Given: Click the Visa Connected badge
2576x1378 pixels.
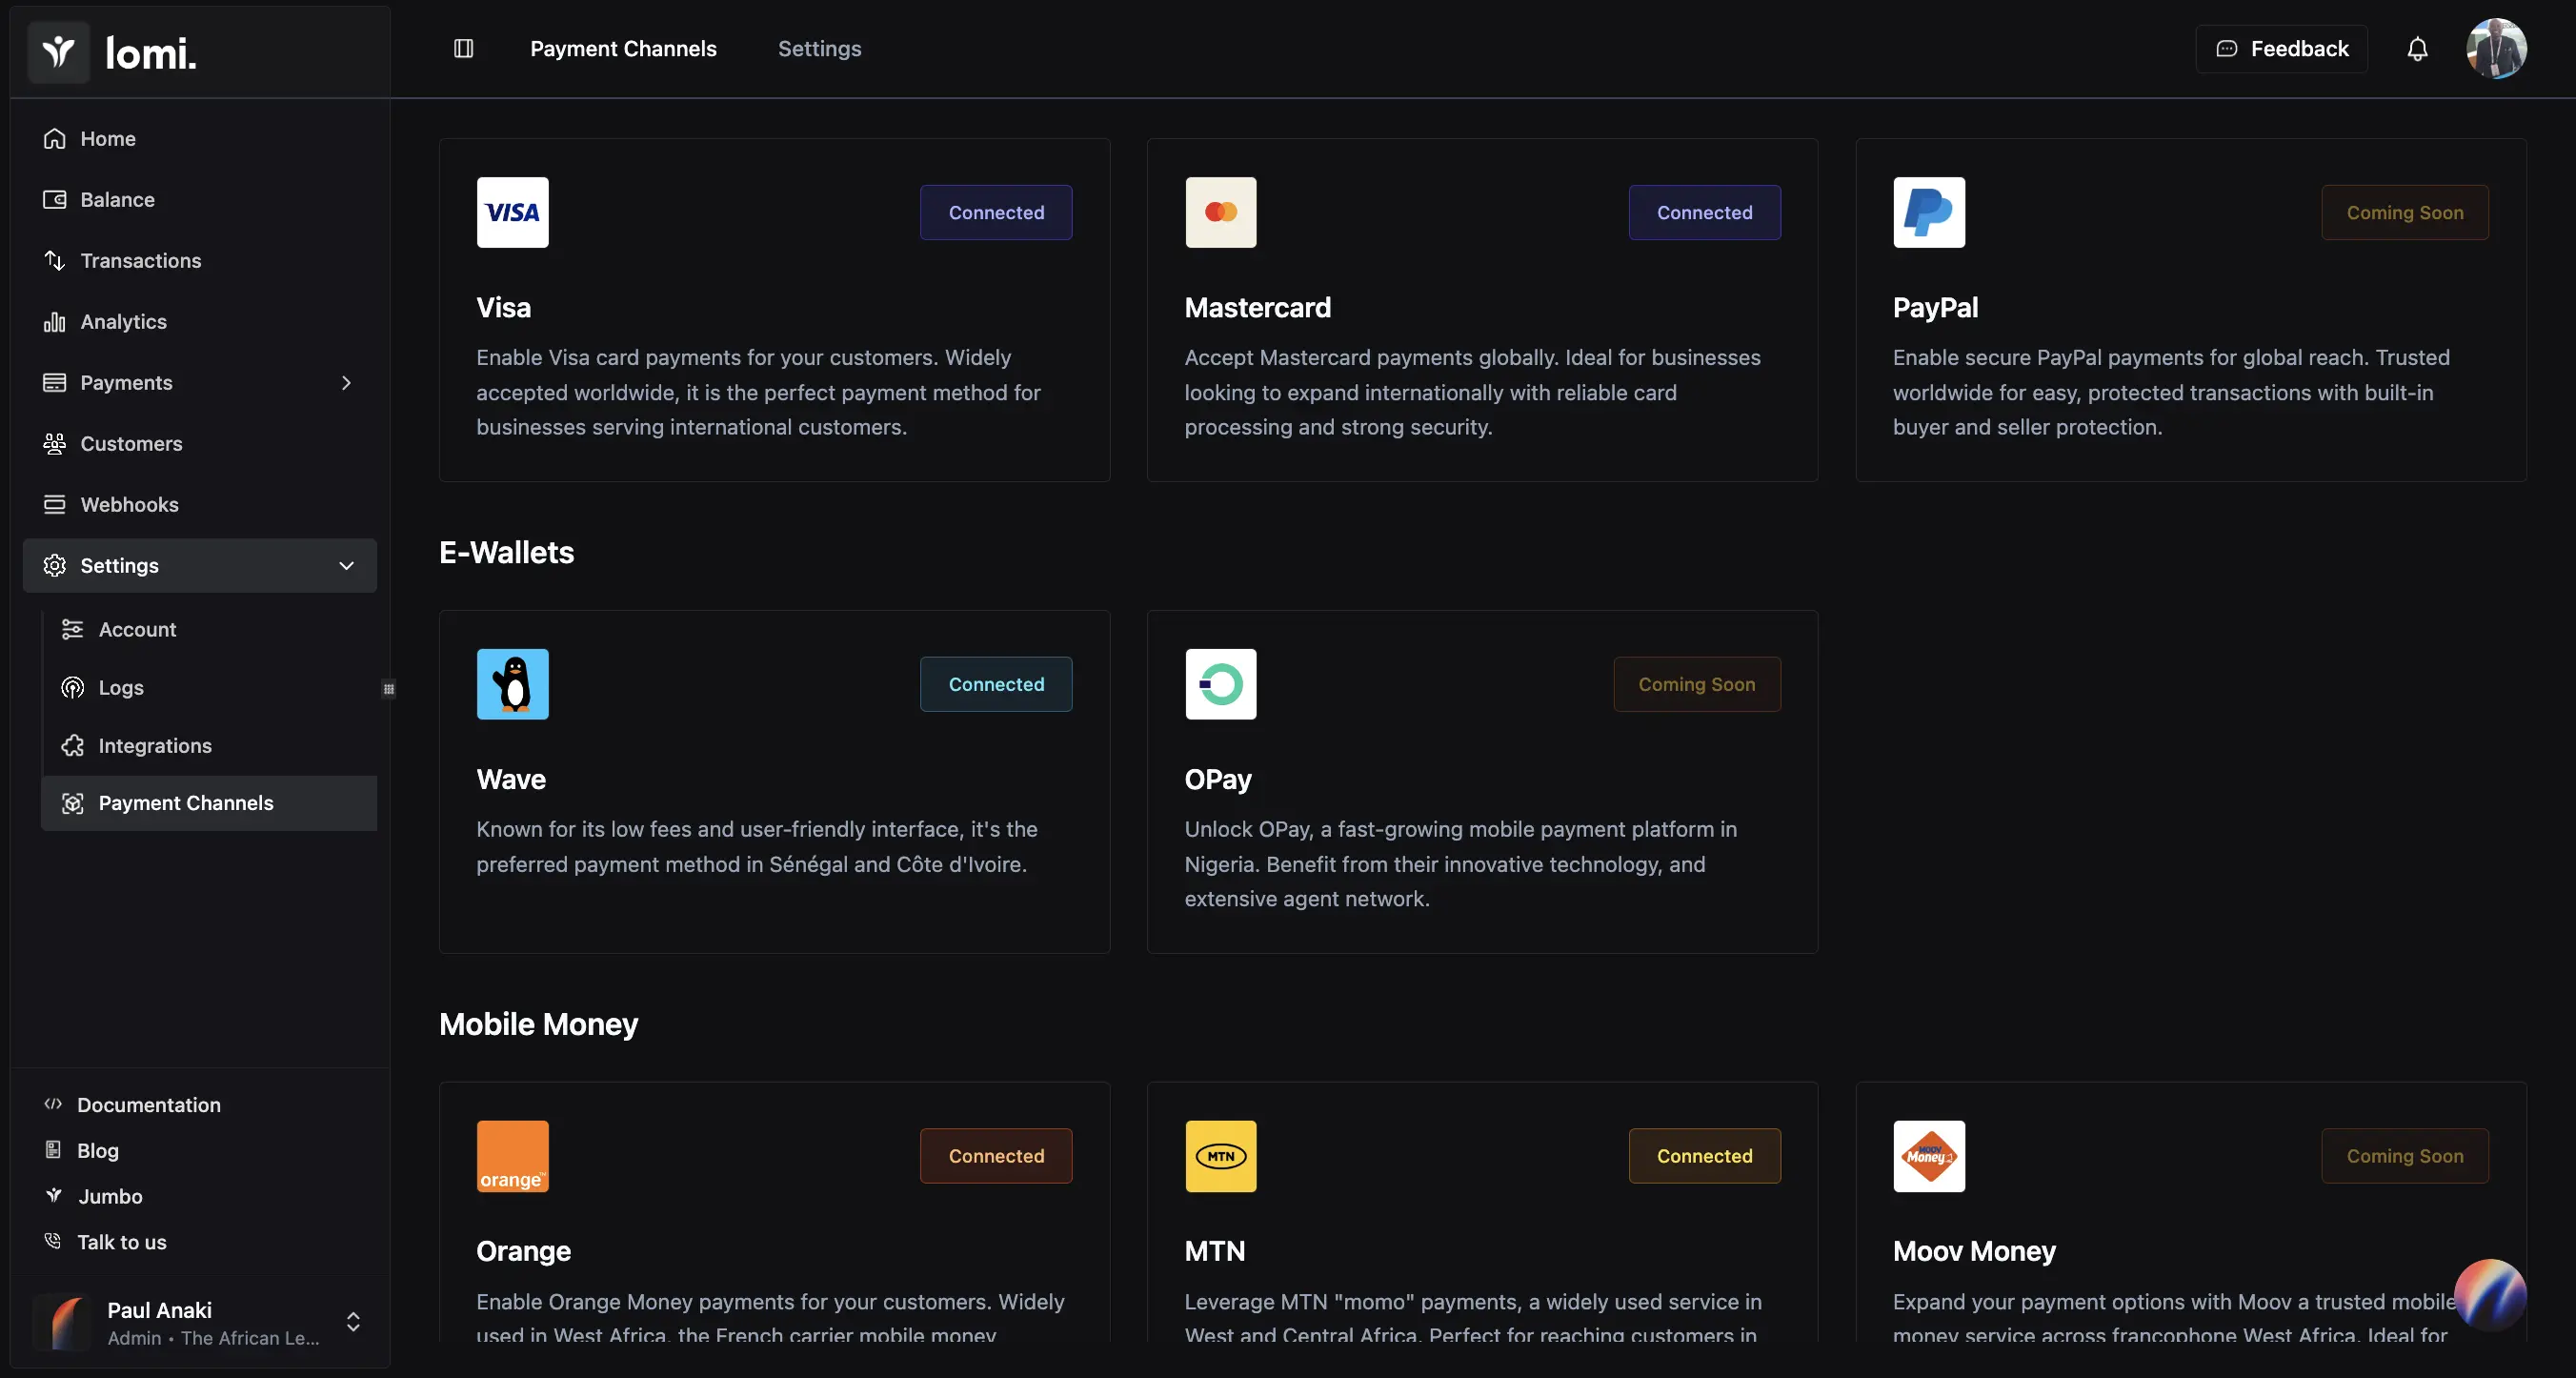Looking at the screenshot, I should (996, 212).
